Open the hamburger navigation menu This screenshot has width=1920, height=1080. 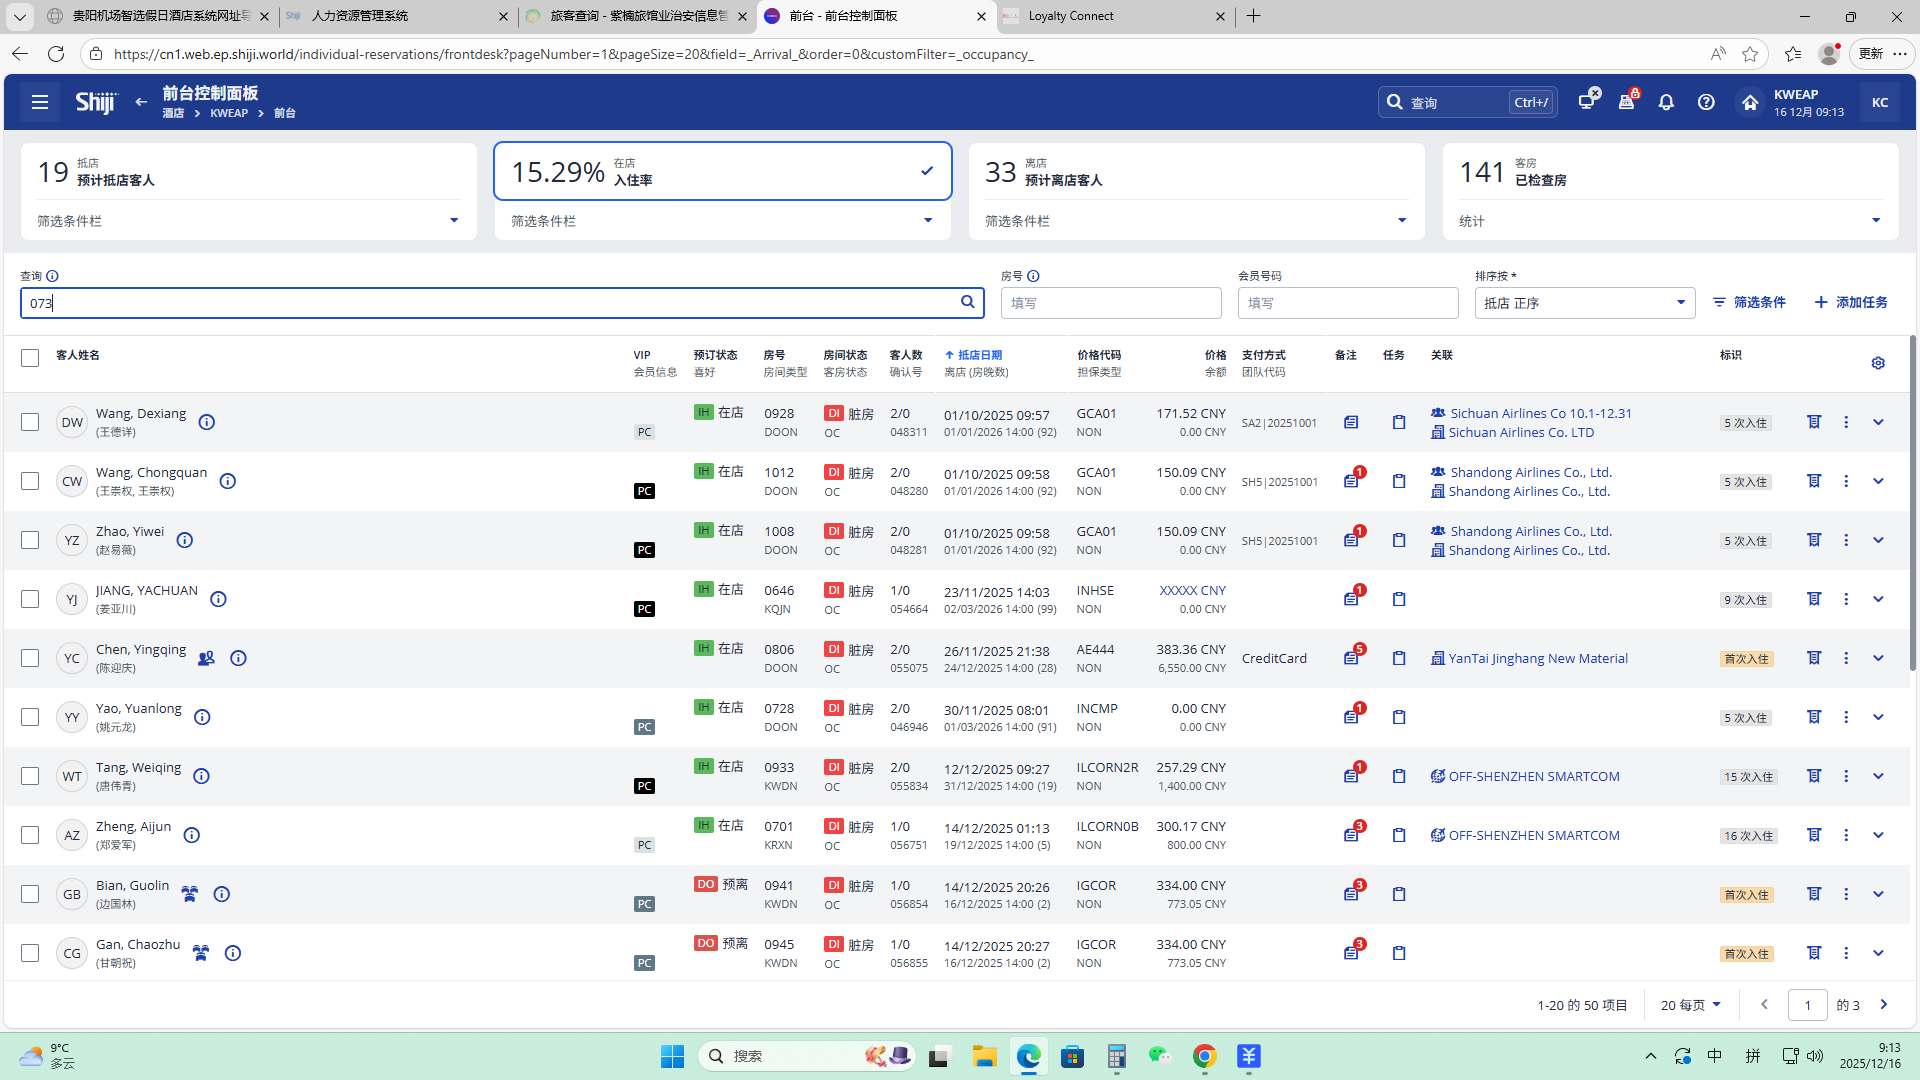pos(40,102)
